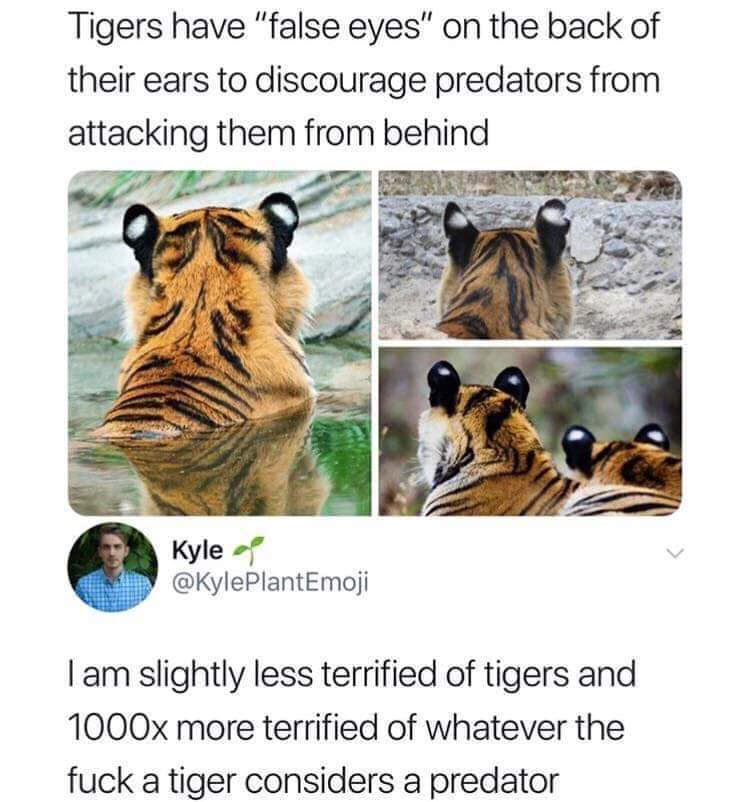This screenshot has height=802, width=750.
Task: Click the line "attacking them from behind"
Action: point(278,133)
